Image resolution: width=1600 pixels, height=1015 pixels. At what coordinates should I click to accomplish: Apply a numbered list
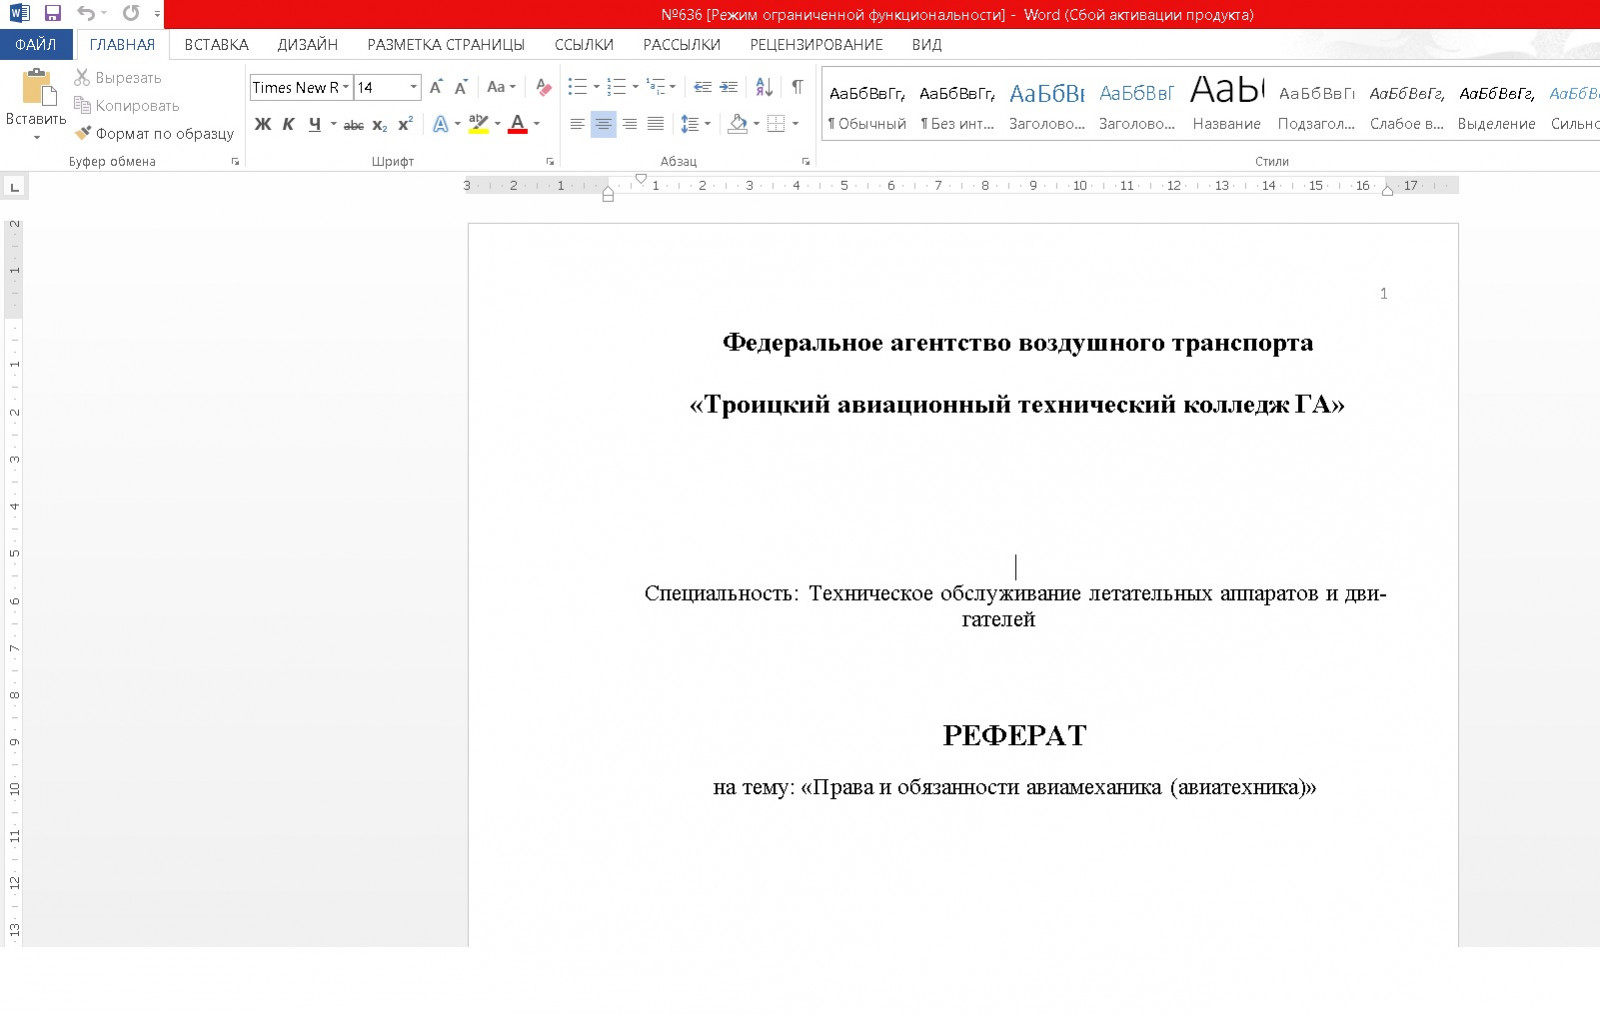(x=616, y=88)
